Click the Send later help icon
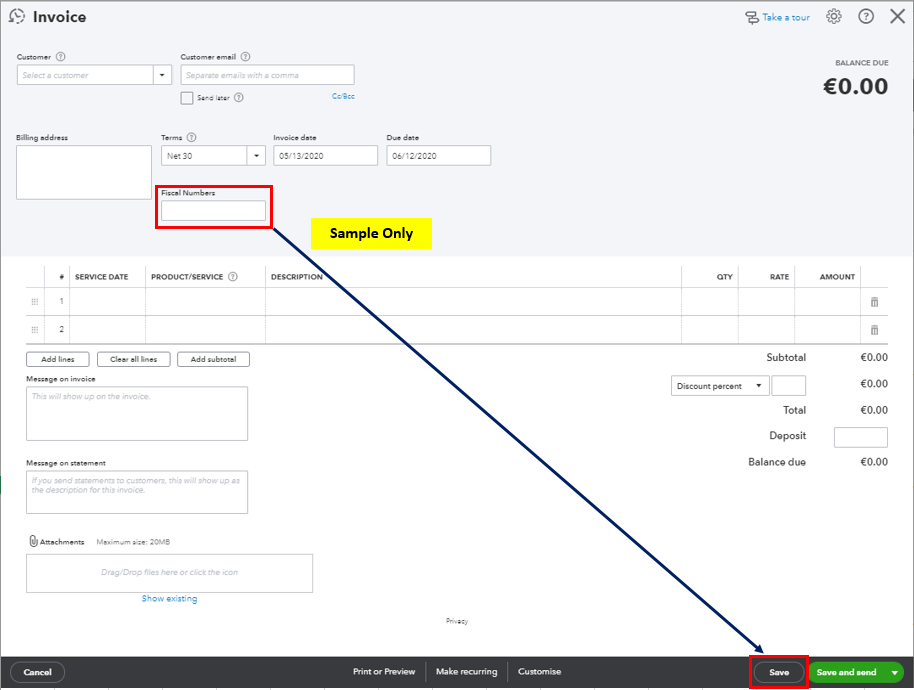The width and height of the screenshot is (914, 690). pyautogui.click(x=238, y=97)
